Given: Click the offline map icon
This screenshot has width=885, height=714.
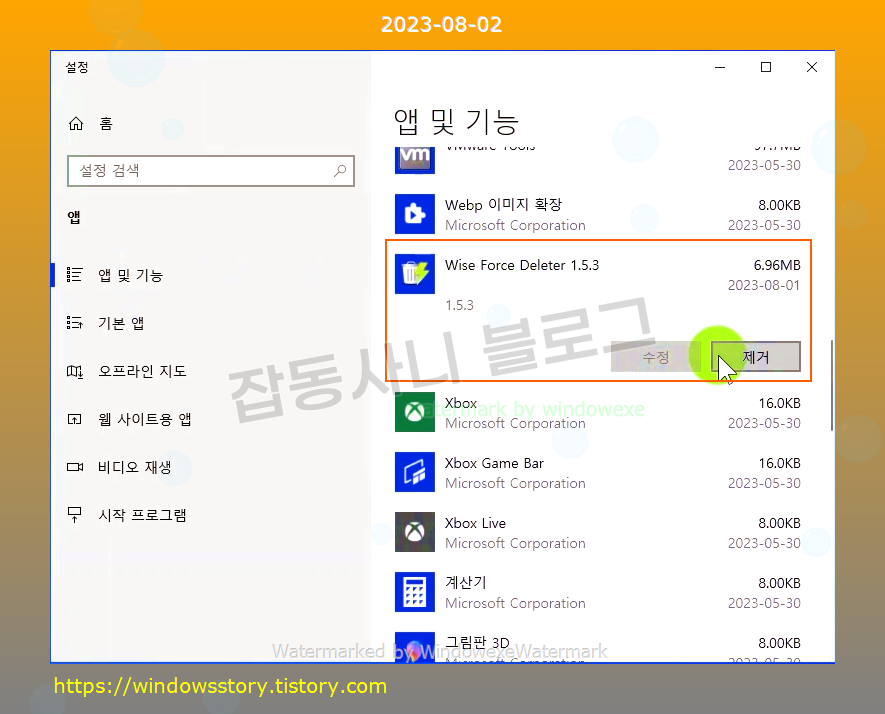Looking at the screenshot, I should pyautogui.click(x=75, y=371).
